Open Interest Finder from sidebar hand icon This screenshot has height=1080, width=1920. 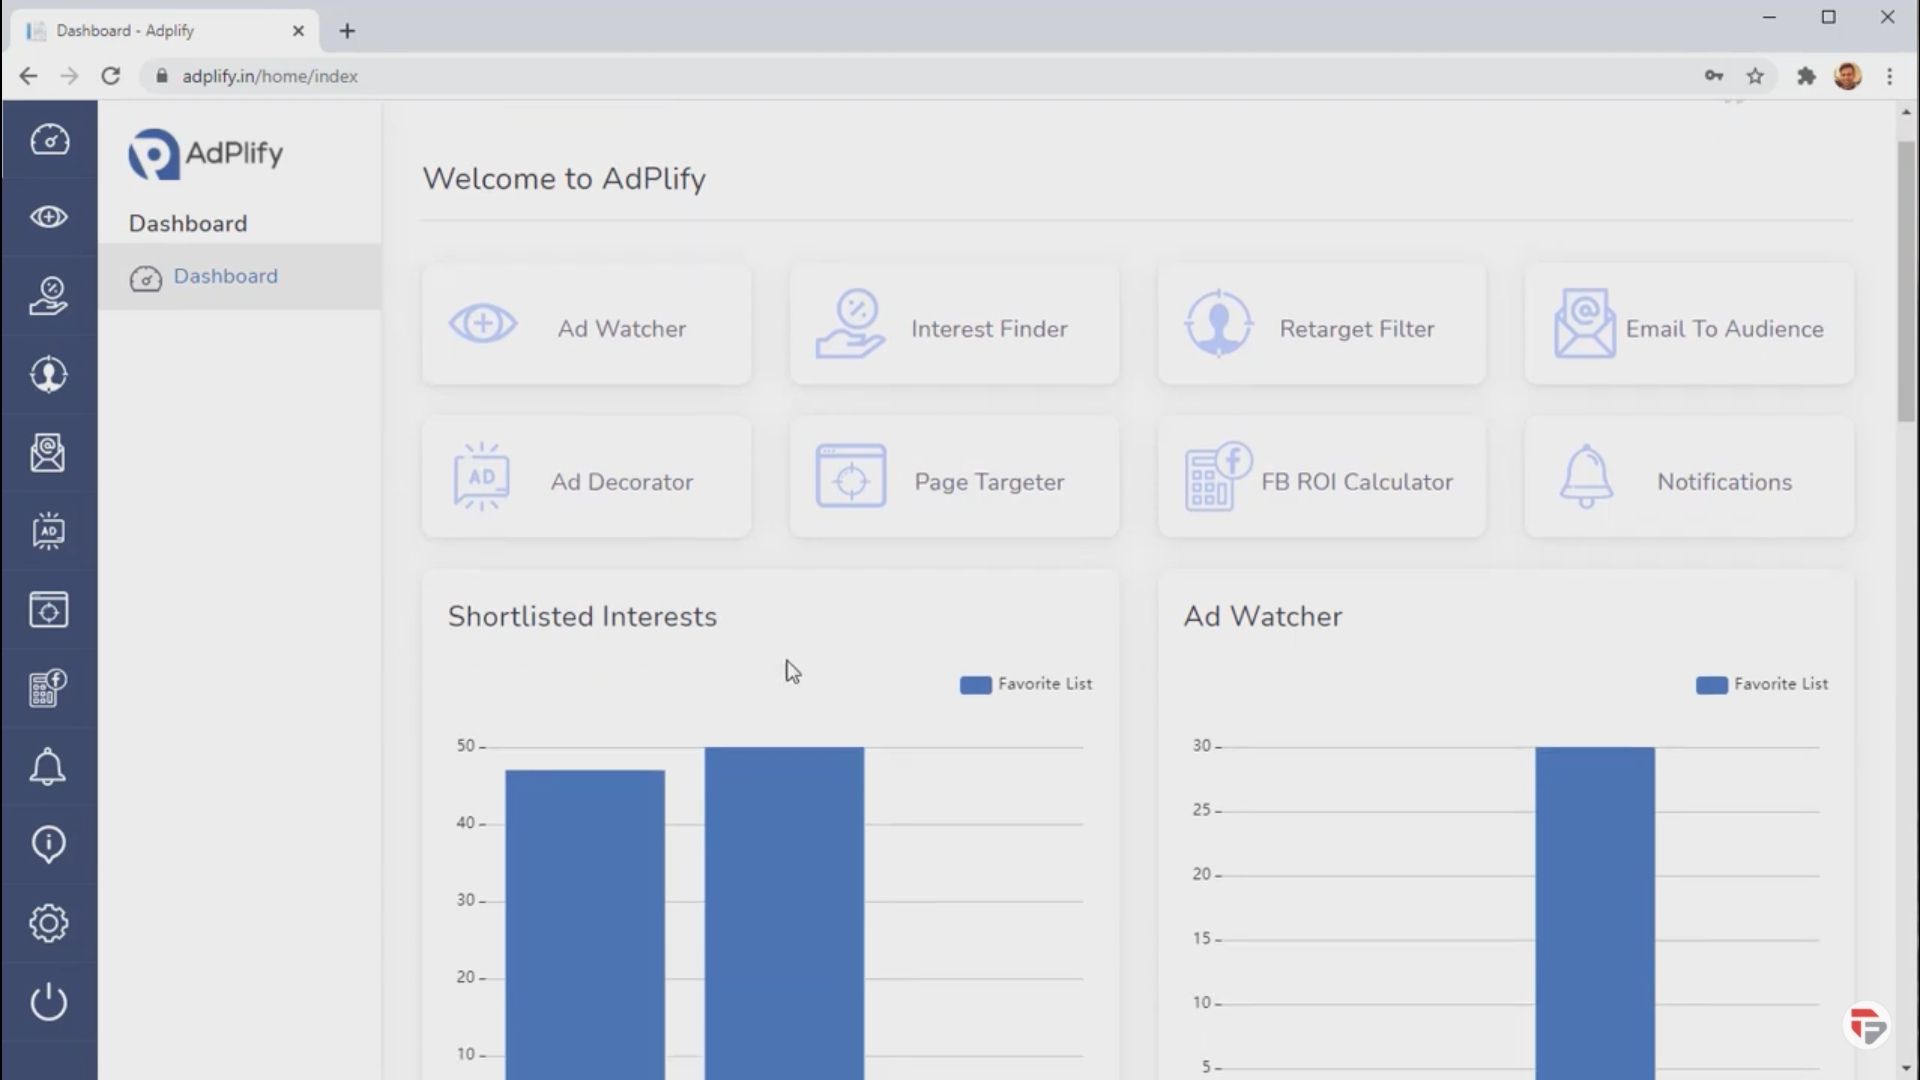coord(48,296)
